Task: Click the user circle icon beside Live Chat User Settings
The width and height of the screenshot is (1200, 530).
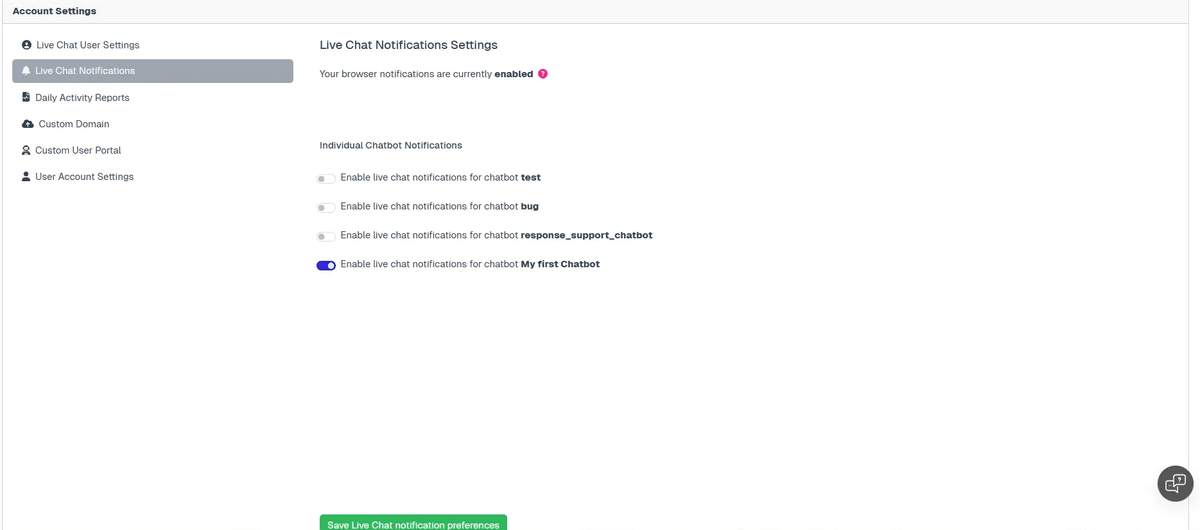Action: [27, 45]
